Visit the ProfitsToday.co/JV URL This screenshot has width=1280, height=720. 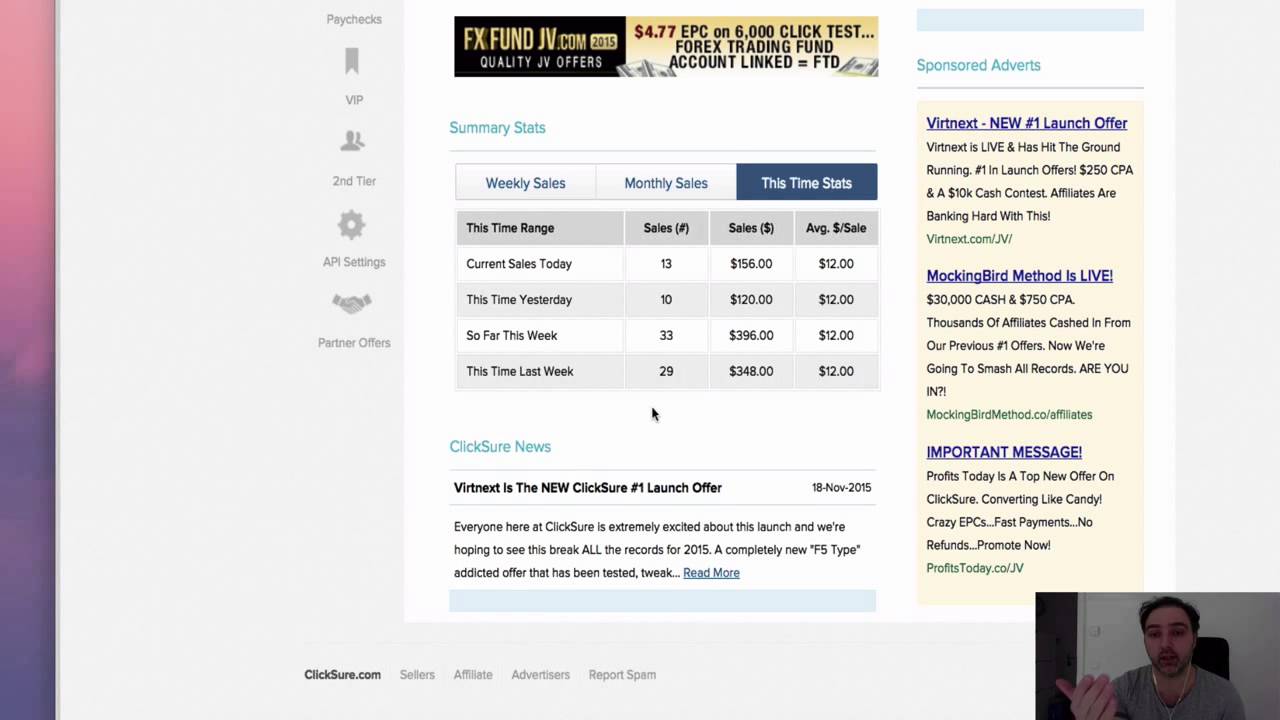[x=975, y=568]
